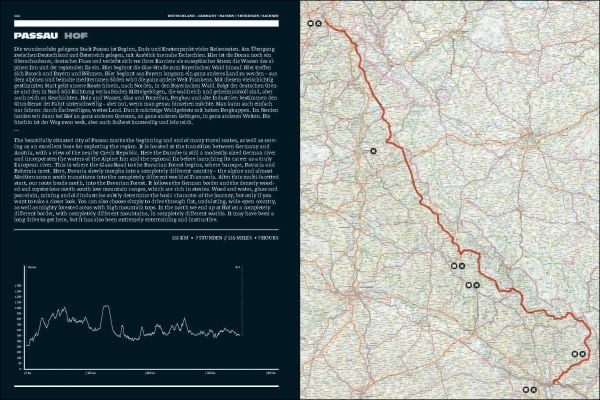Click the elevation chart's horizontal axis

[146, 368]
